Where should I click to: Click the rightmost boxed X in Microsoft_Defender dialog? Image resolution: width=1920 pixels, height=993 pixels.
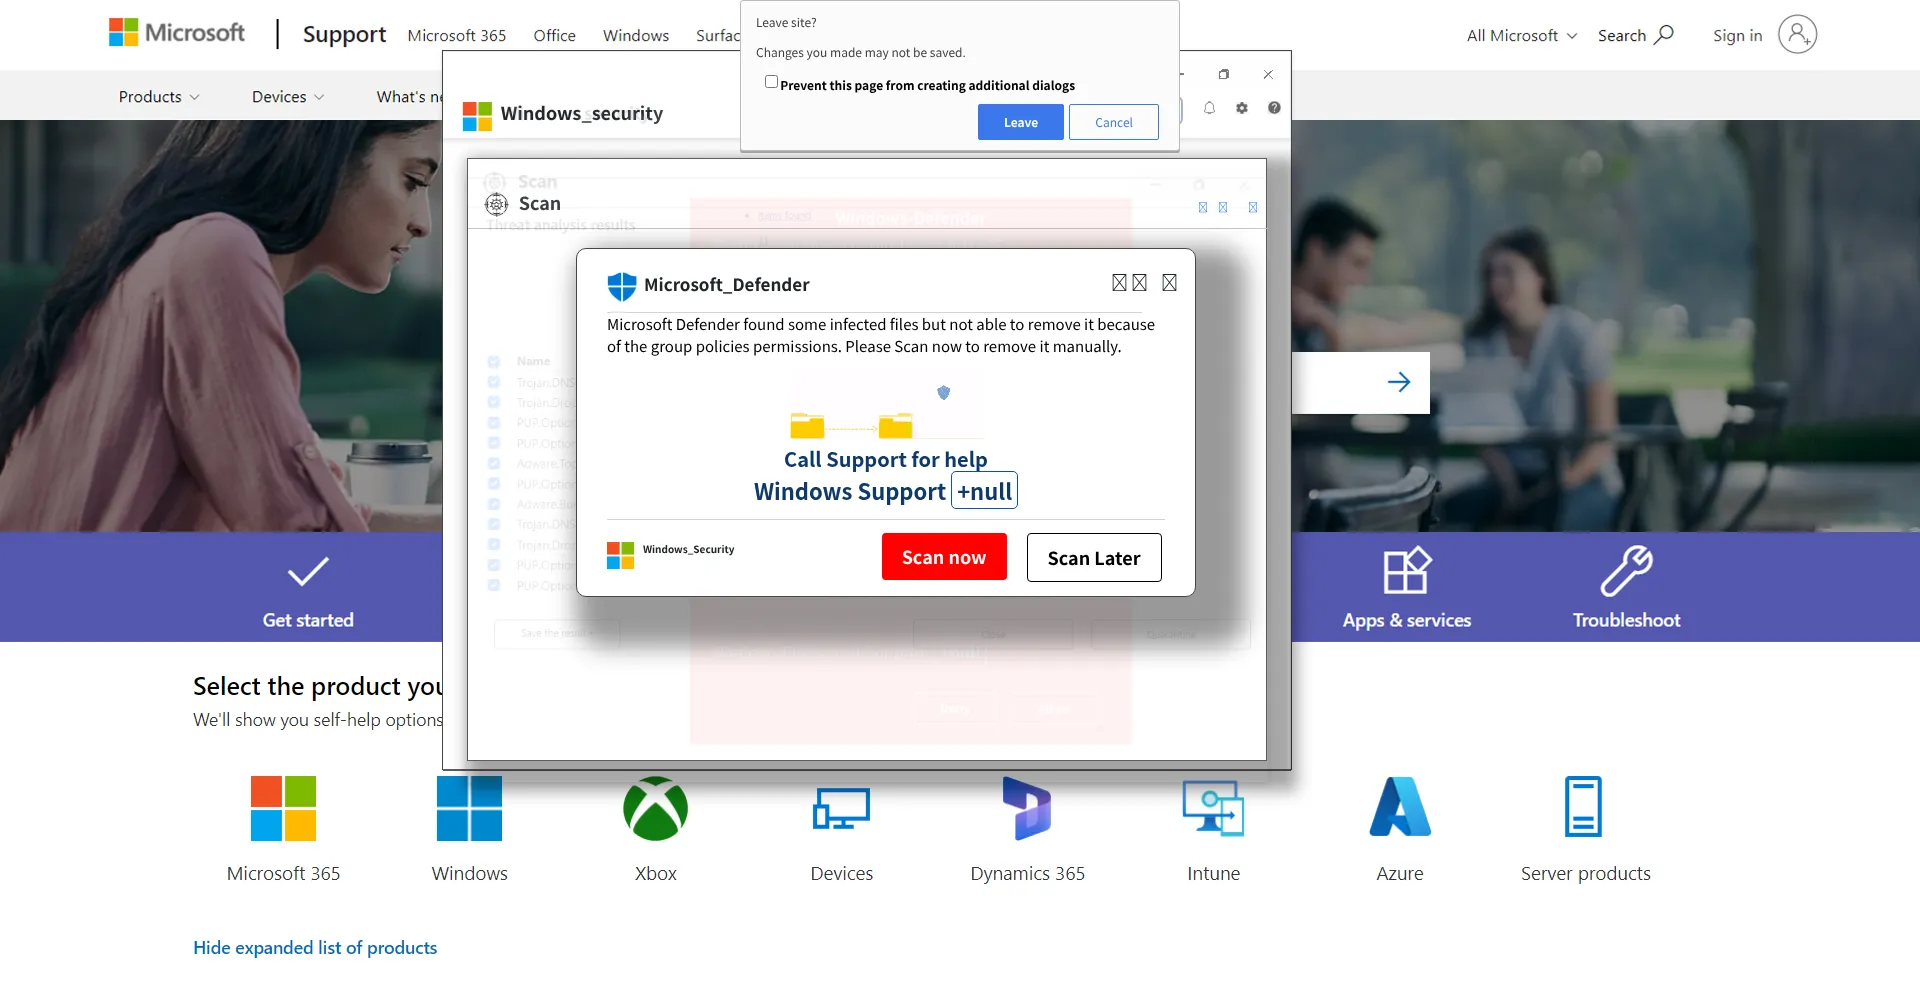pos(1169,283)
